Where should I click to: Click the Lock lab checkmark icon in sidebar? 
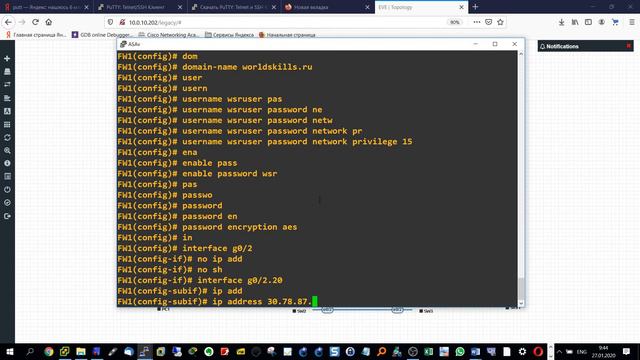7,202
